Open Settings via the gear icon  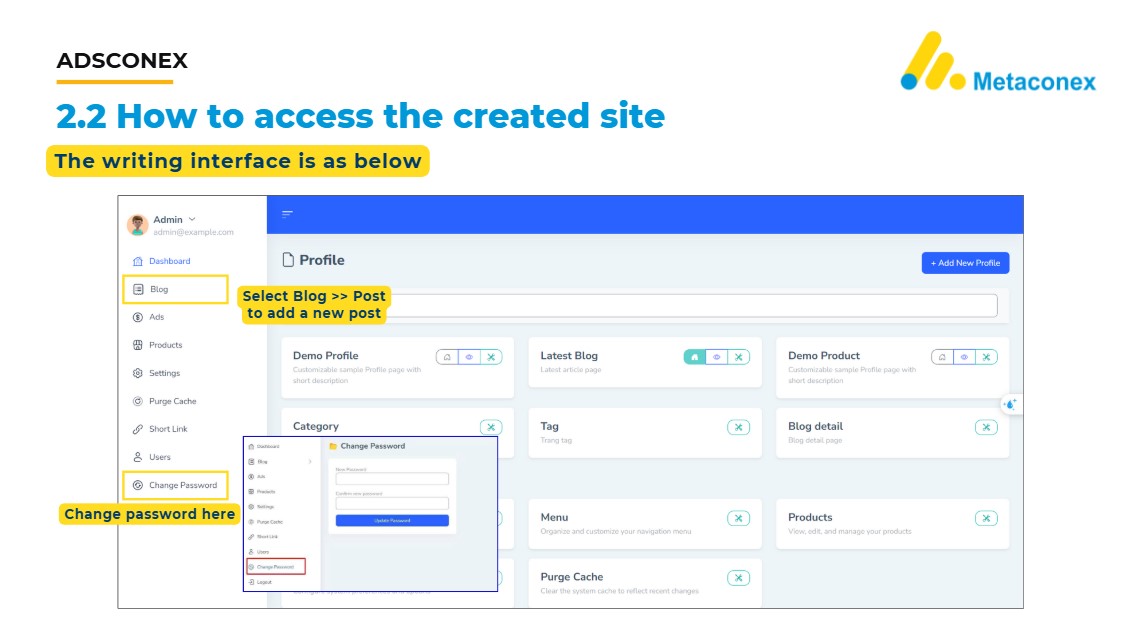point(138,373)
